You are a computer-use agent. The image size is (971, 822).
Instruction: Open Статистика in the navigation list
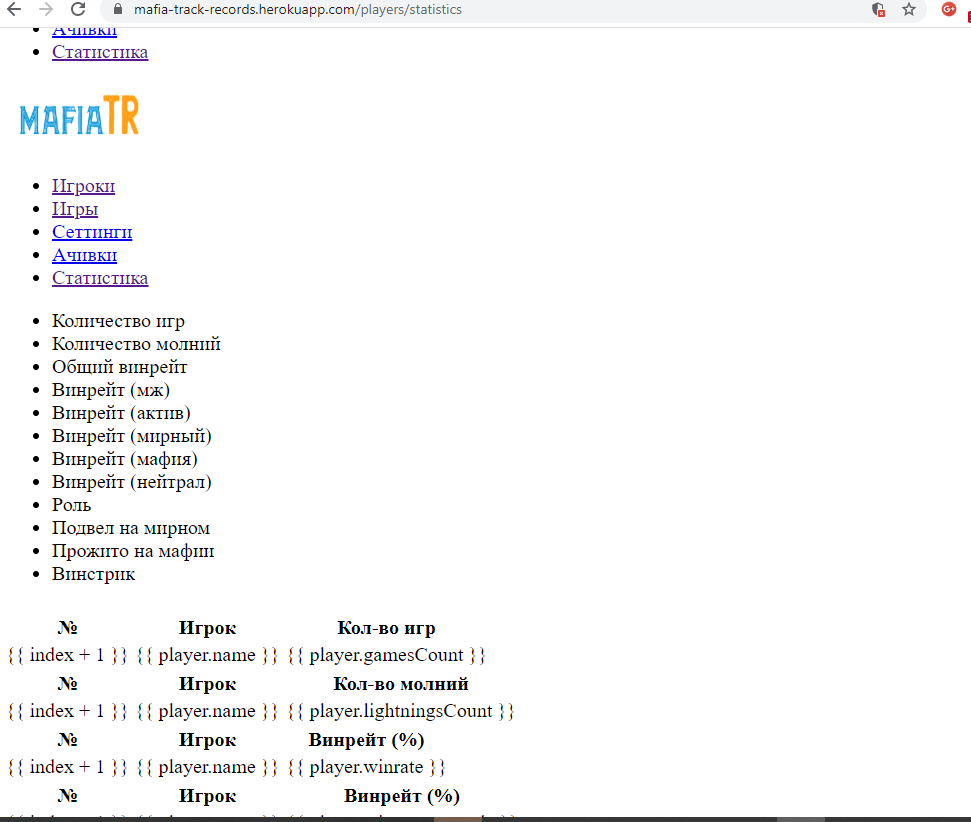click(100, 278)
